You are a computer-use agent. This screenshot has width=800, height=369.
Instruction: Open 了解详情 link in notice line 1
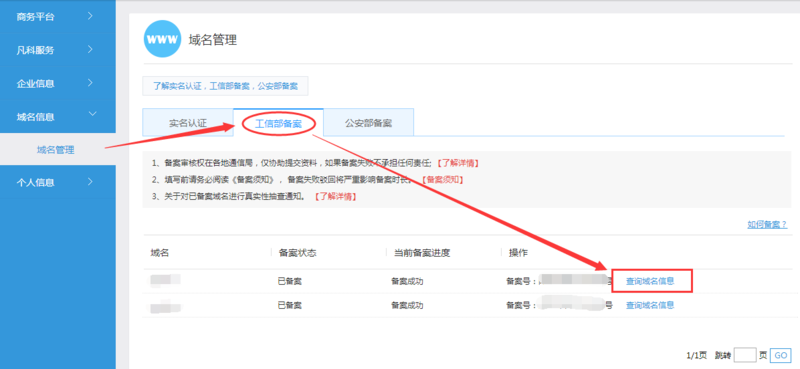pos(458,163)
